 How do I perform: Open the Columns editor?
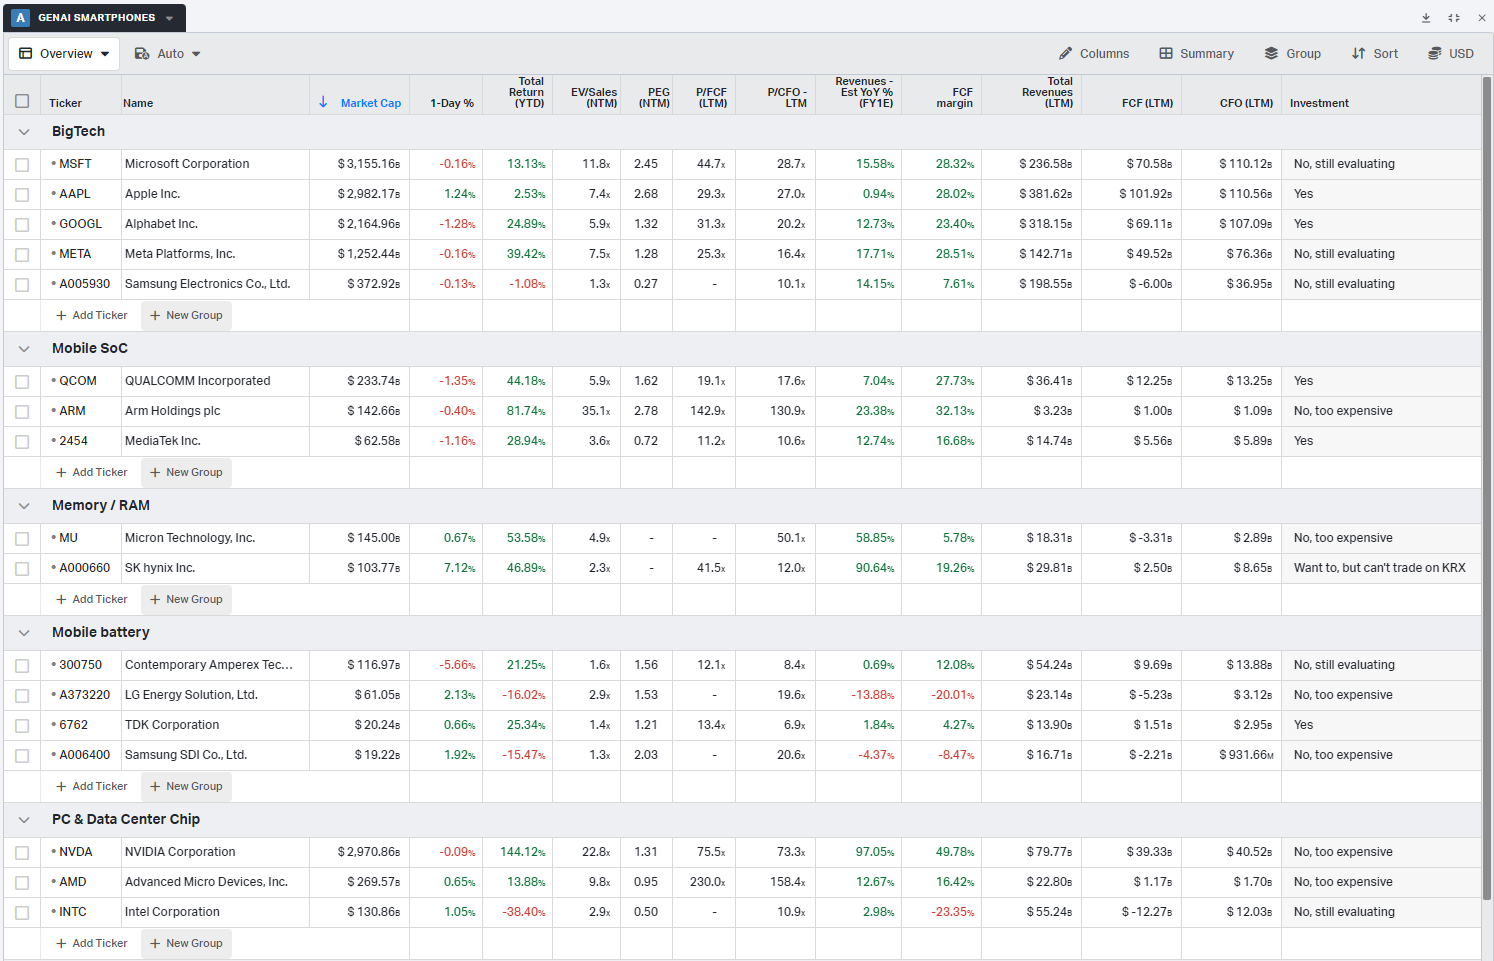[x=1094, y=54]
